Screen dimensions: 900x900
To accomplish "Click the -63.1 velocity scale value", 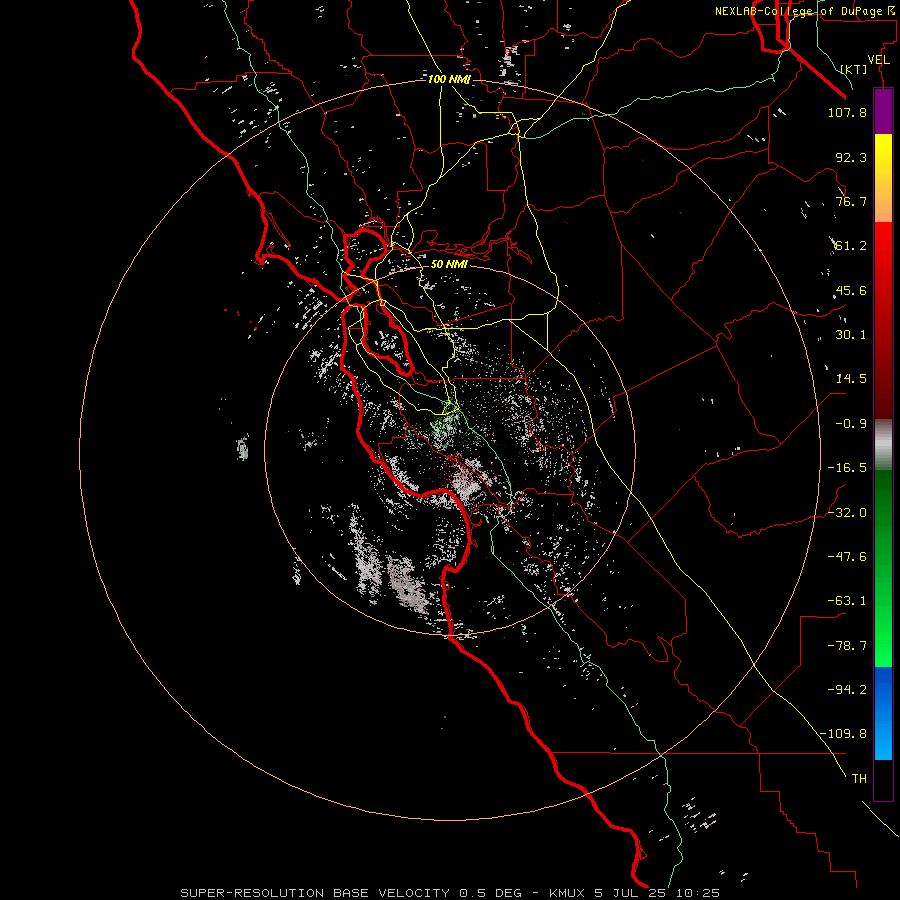I will coord(847,601).
